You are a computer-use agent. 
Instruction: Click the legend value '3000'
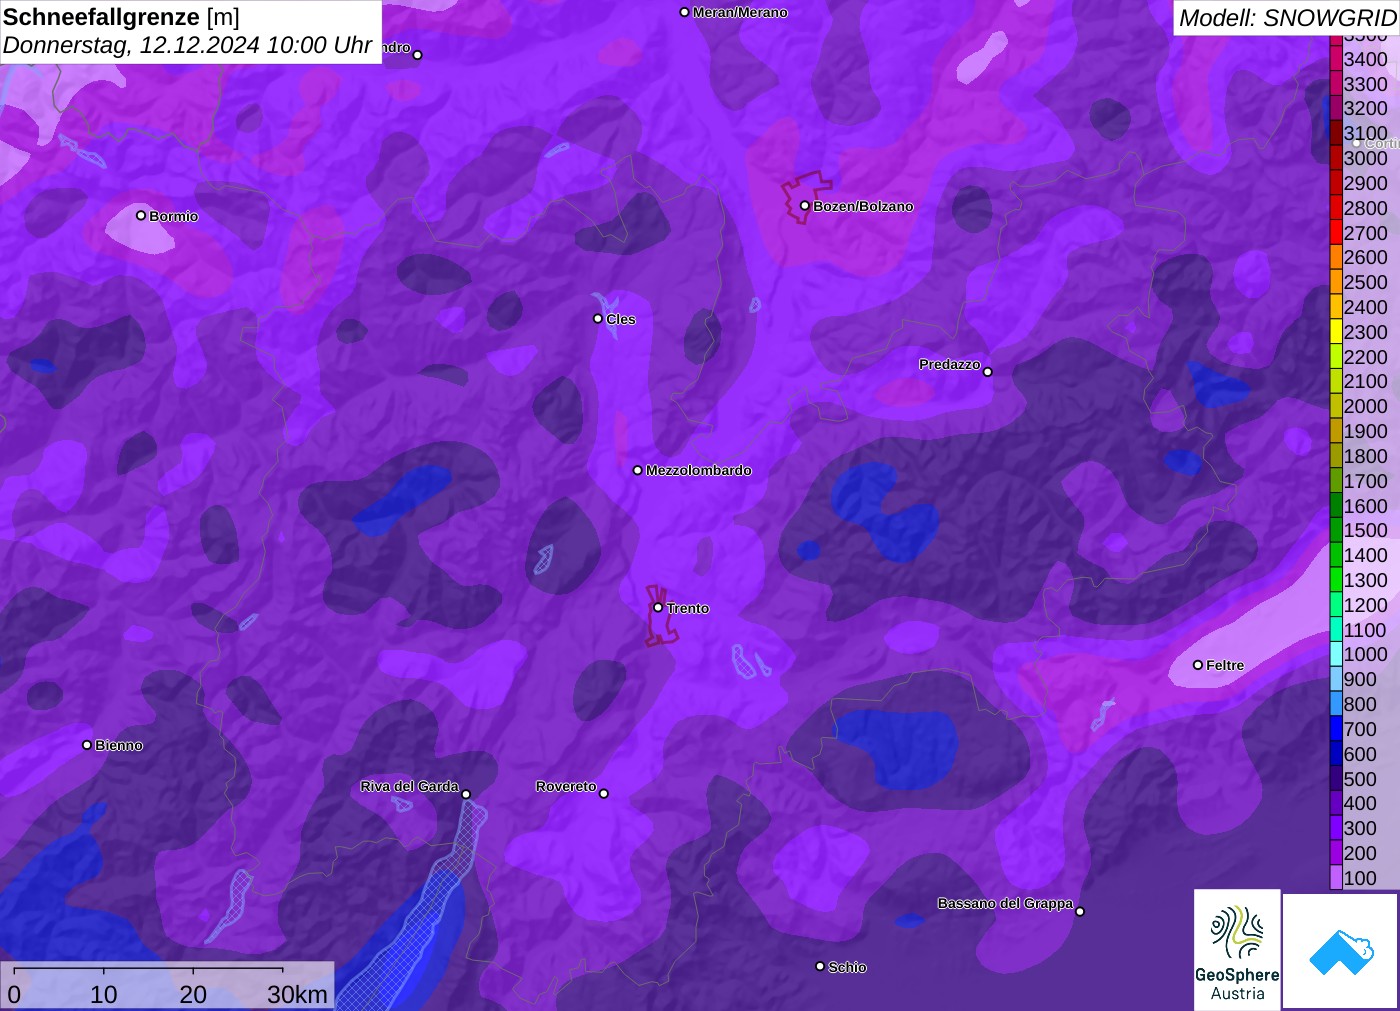pyautogui.click(x=1365, y=158)
